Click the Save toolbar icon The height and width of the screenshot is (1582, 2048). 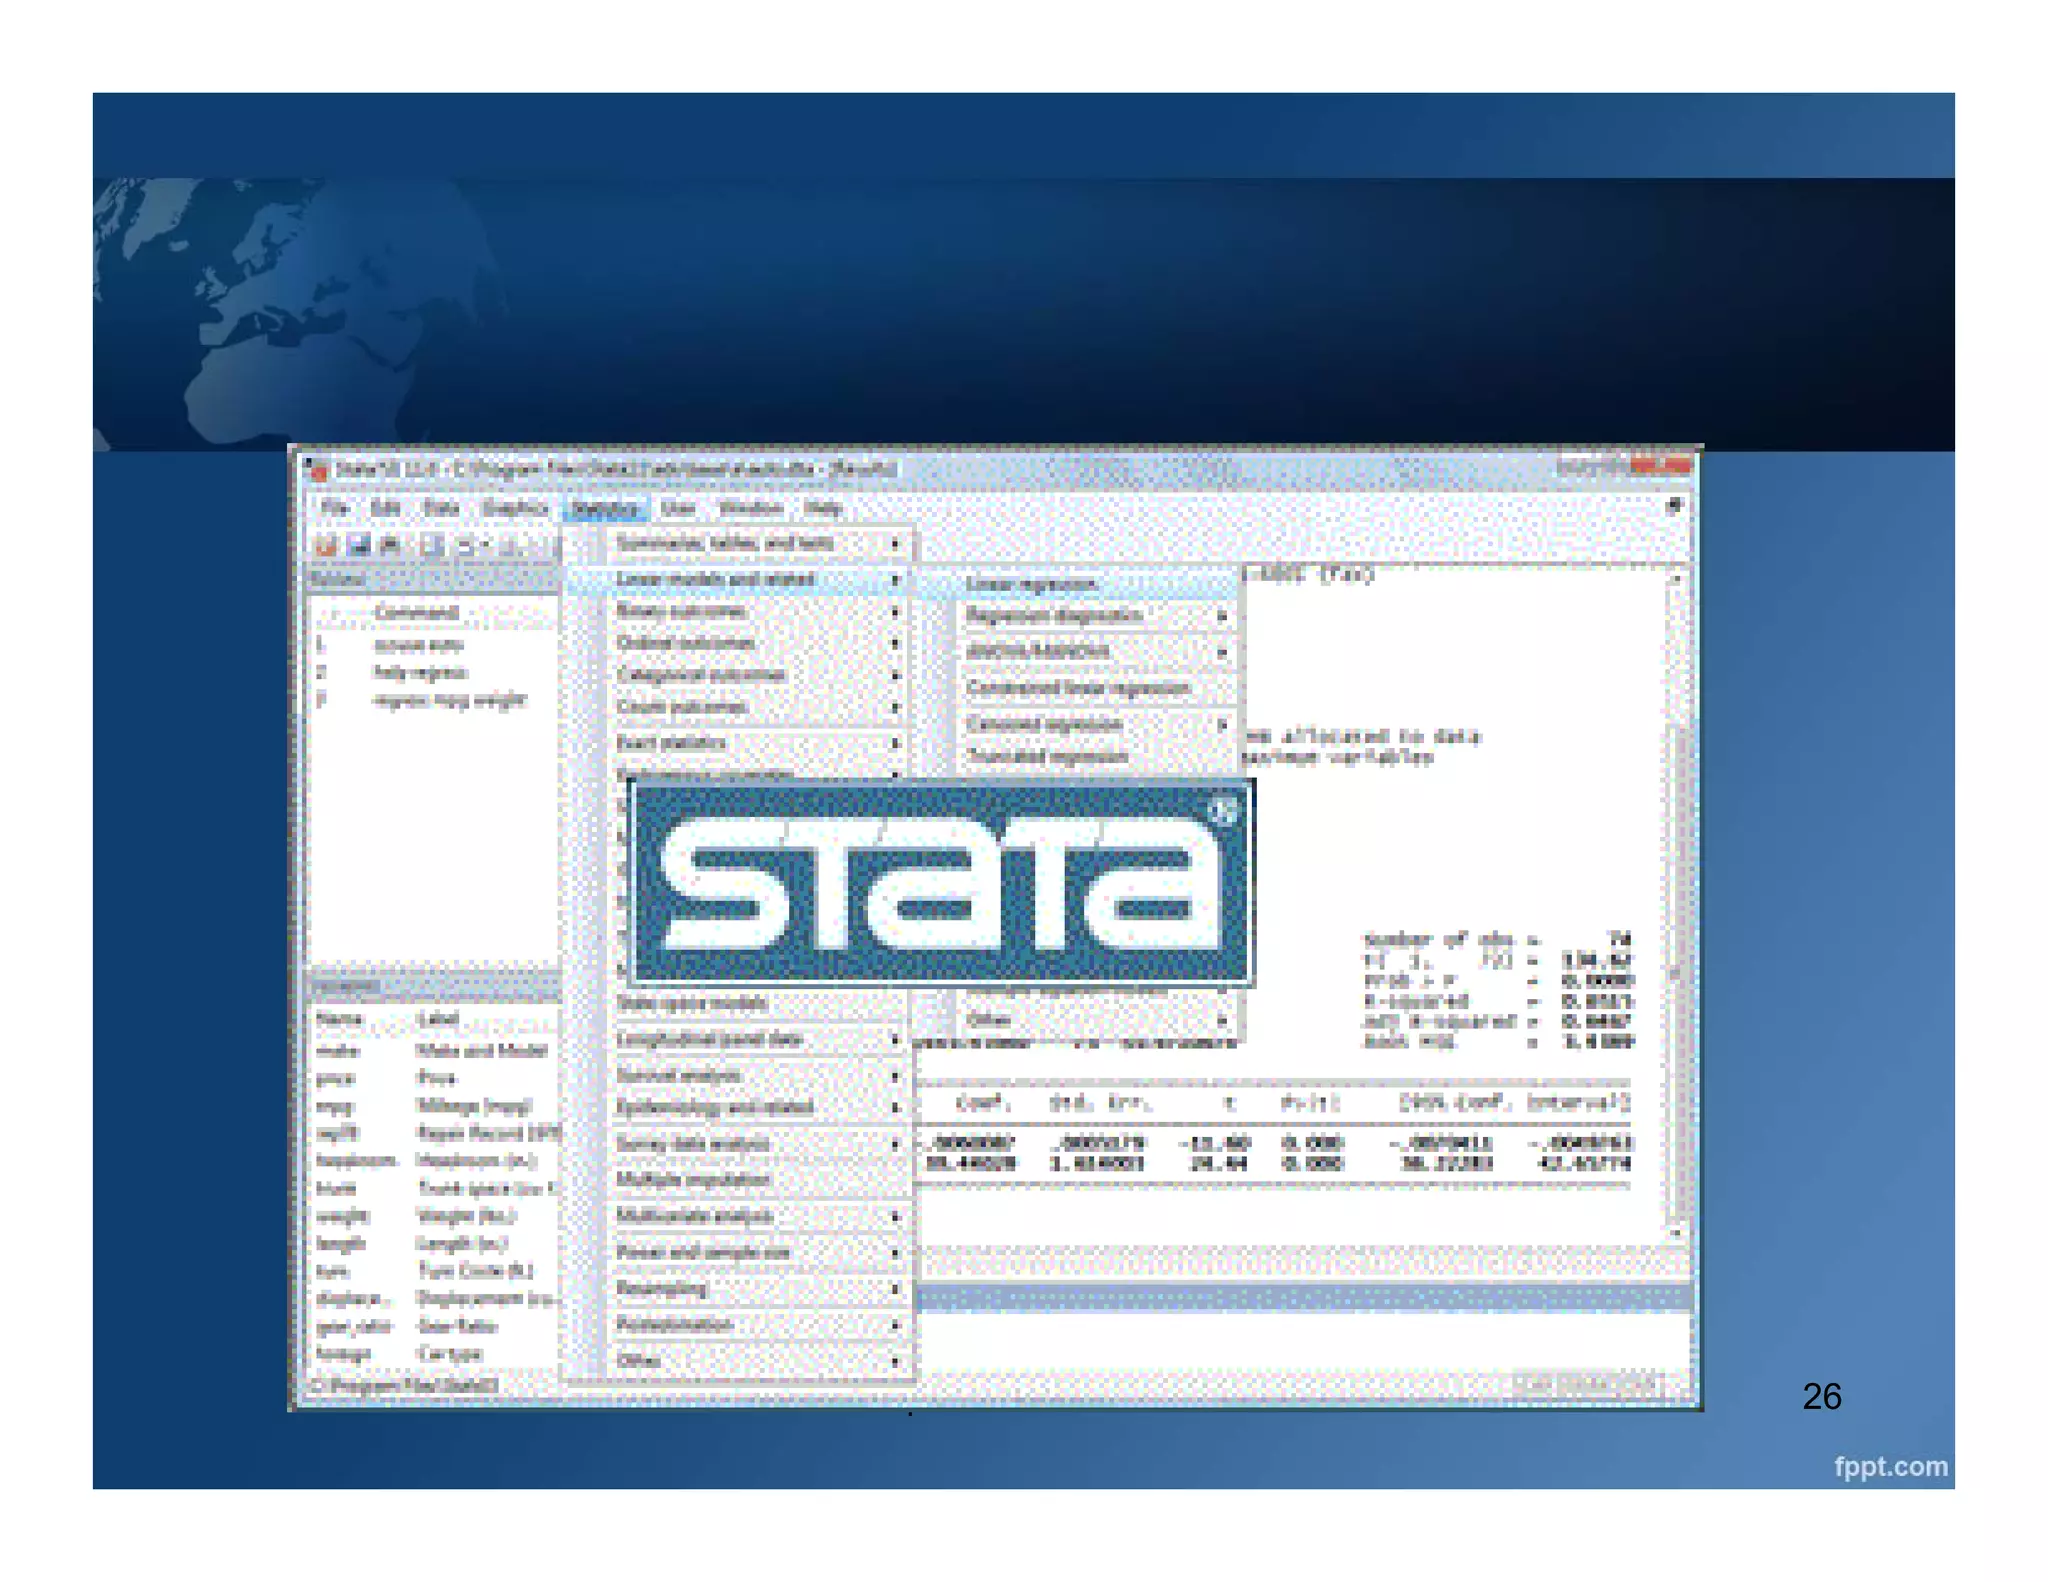click(x=358, y=545)
